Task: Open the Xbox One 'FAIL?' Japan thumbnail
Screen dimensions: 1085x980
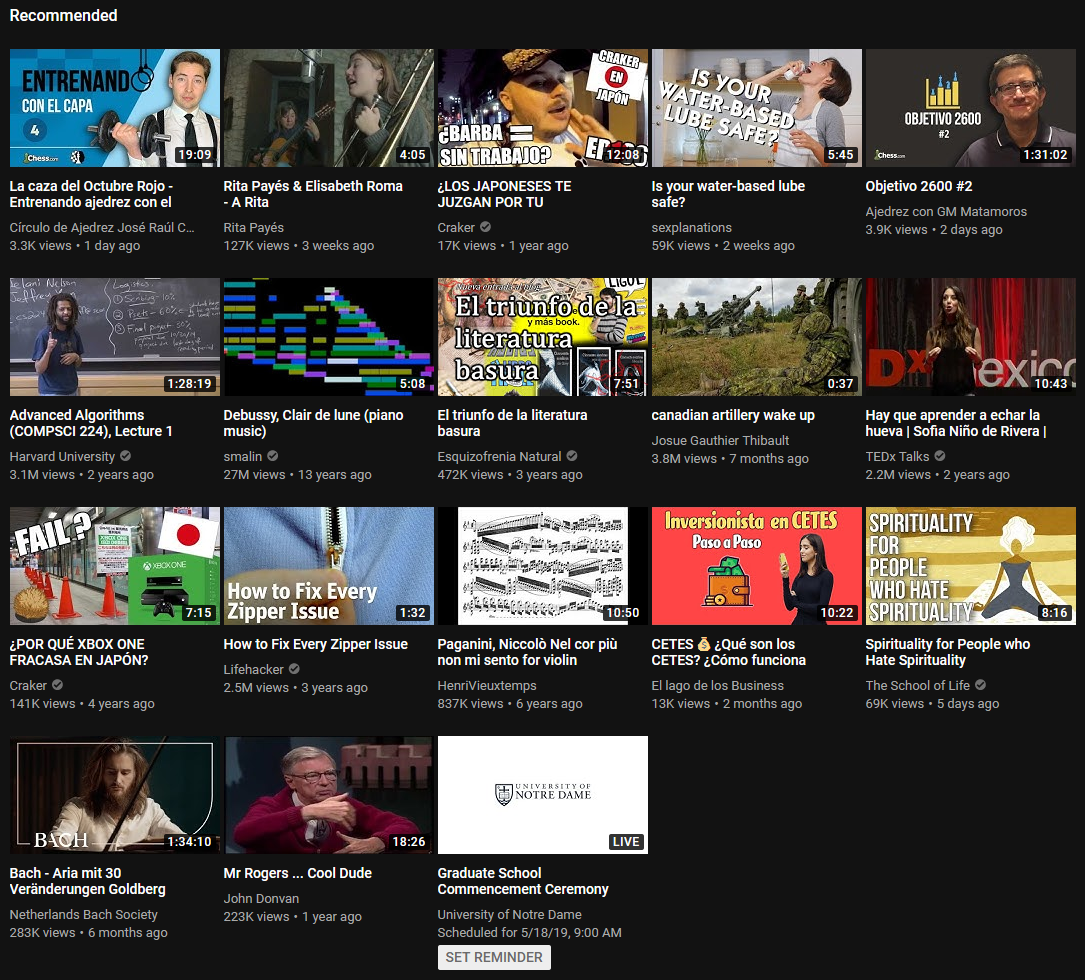Action: pyautogui.click(x=115, y=566)
